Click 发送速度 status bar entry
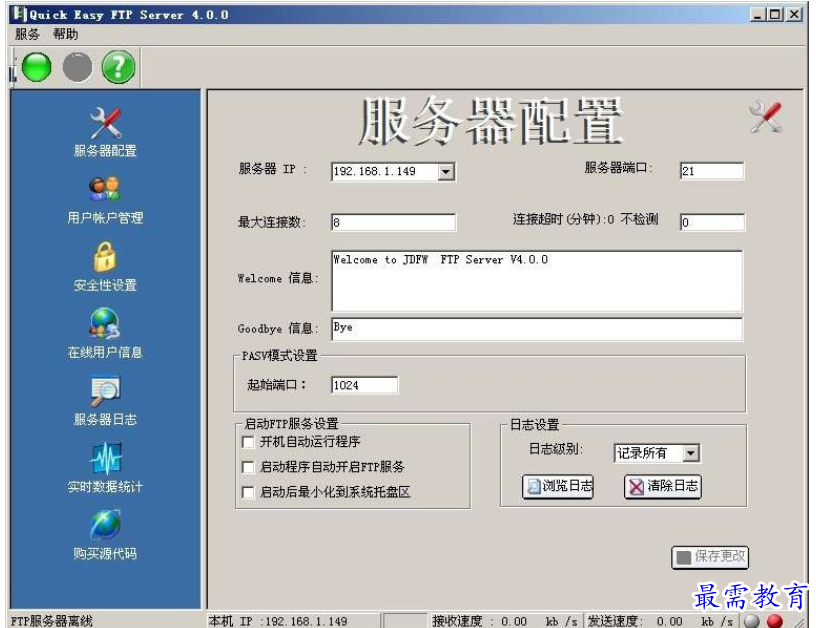Viewport: 816px width, 628px height. pyautogui.click(x=661, y=621)
